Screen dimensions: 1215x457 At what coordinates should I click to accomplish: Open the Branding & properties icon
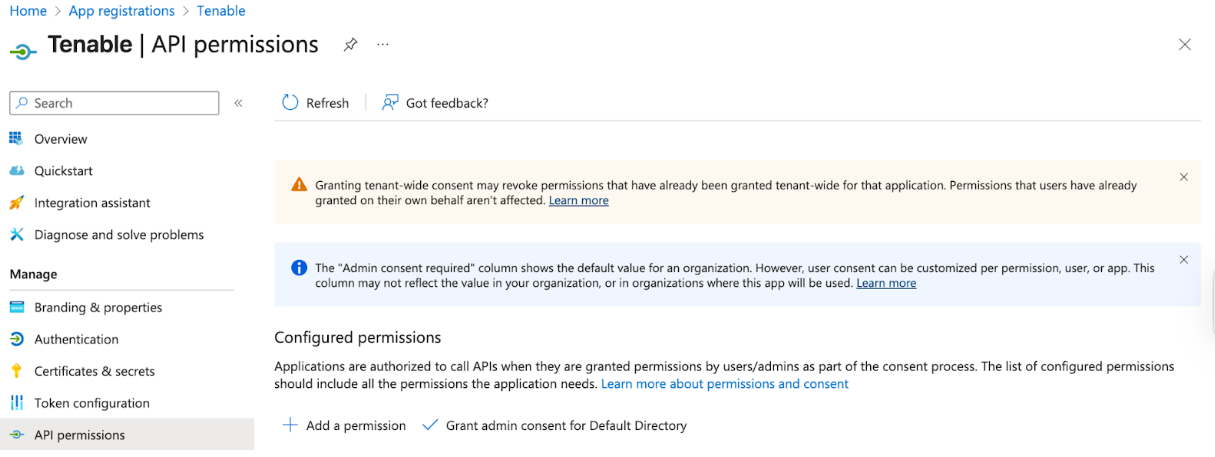point(16,308)
